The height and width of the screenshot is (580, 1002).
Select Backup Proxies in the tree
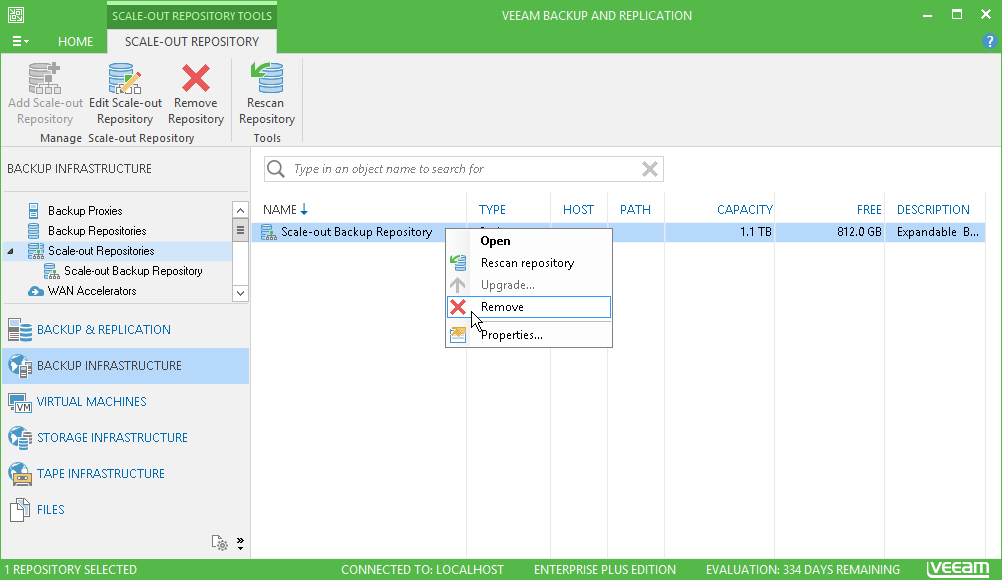click(84, 211)
